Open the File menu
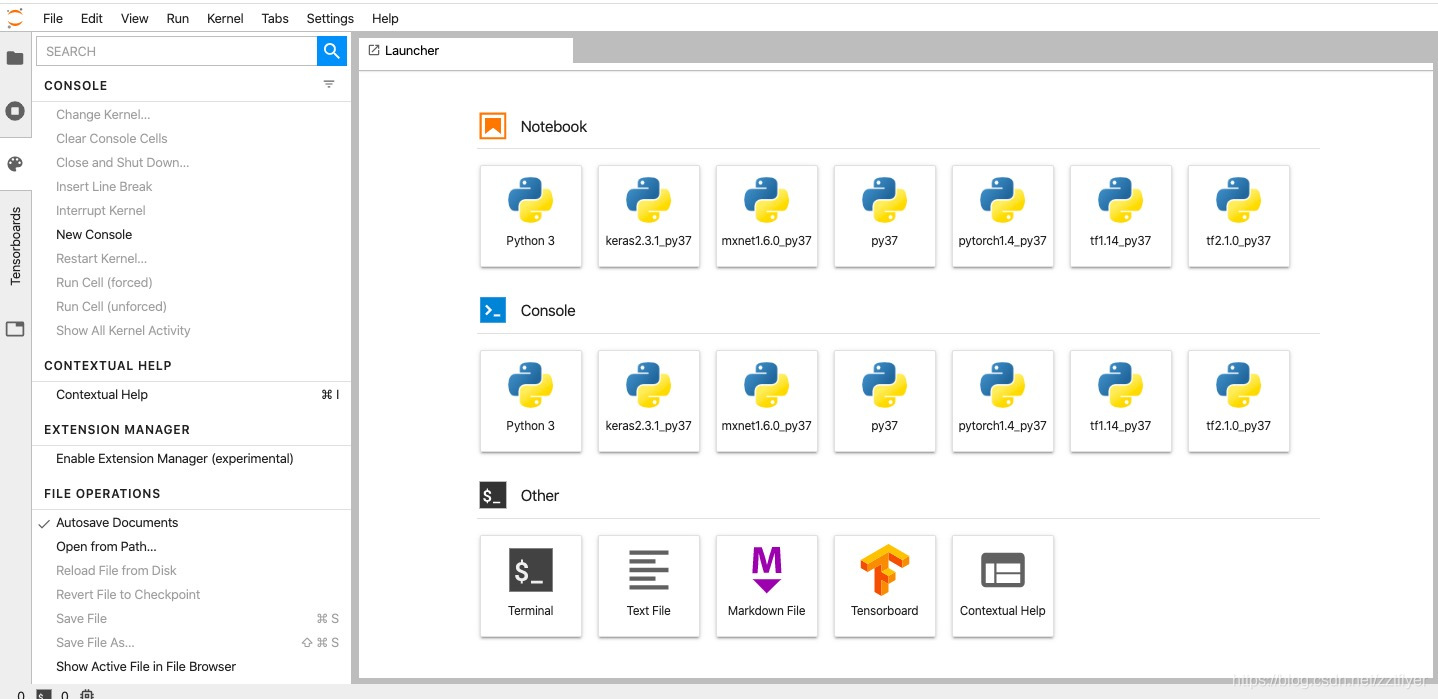This screenshot has height=699, width=1438. click(x=53, y=18)
